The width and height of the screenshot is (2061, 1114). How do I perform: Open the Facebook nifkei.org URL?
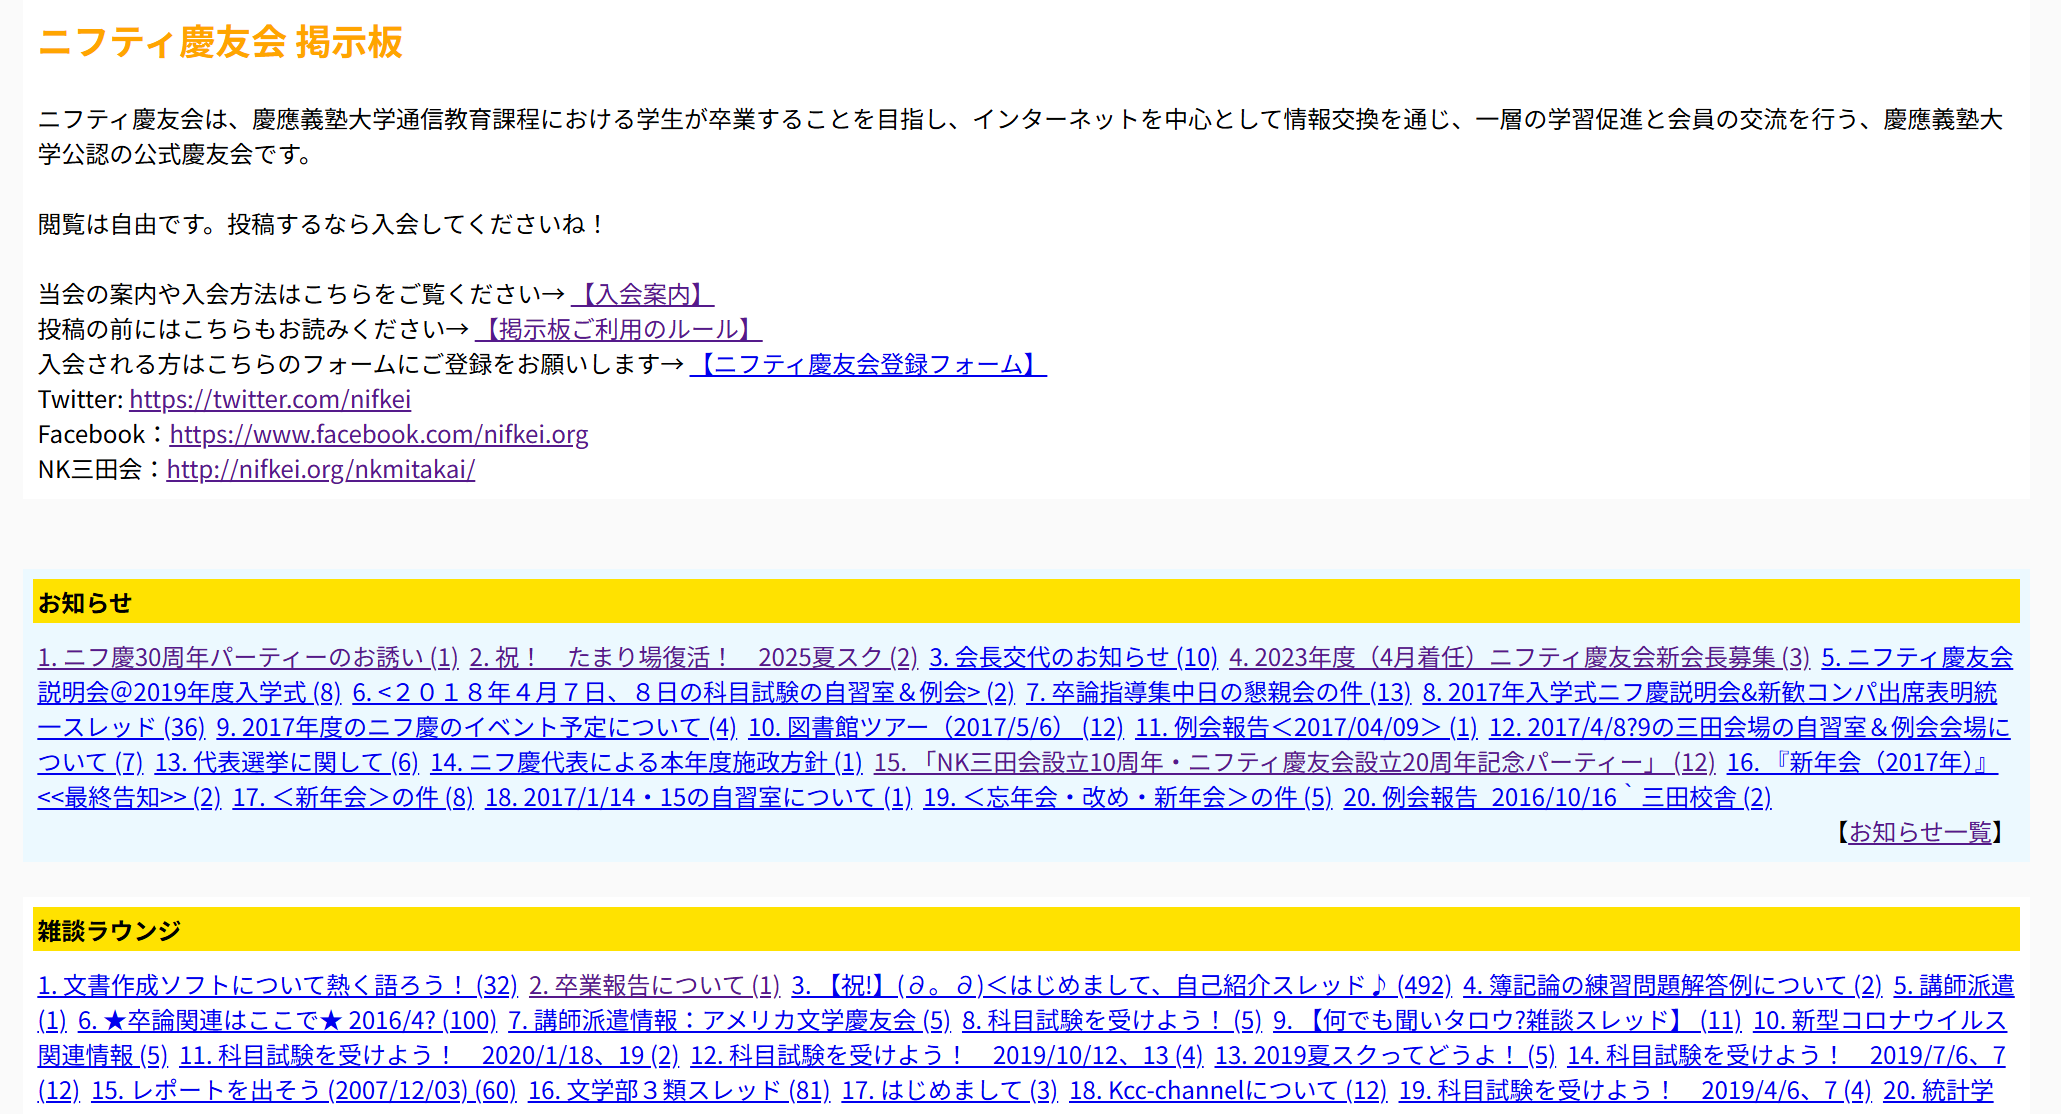[378, 434]
